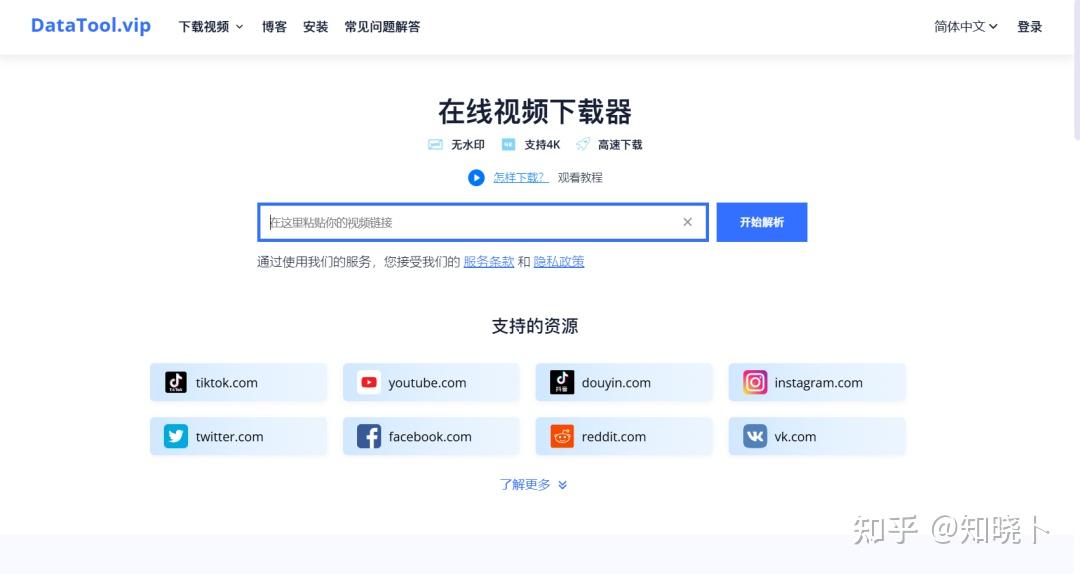Click the 支持4K icon

click(x=508, y=144)
